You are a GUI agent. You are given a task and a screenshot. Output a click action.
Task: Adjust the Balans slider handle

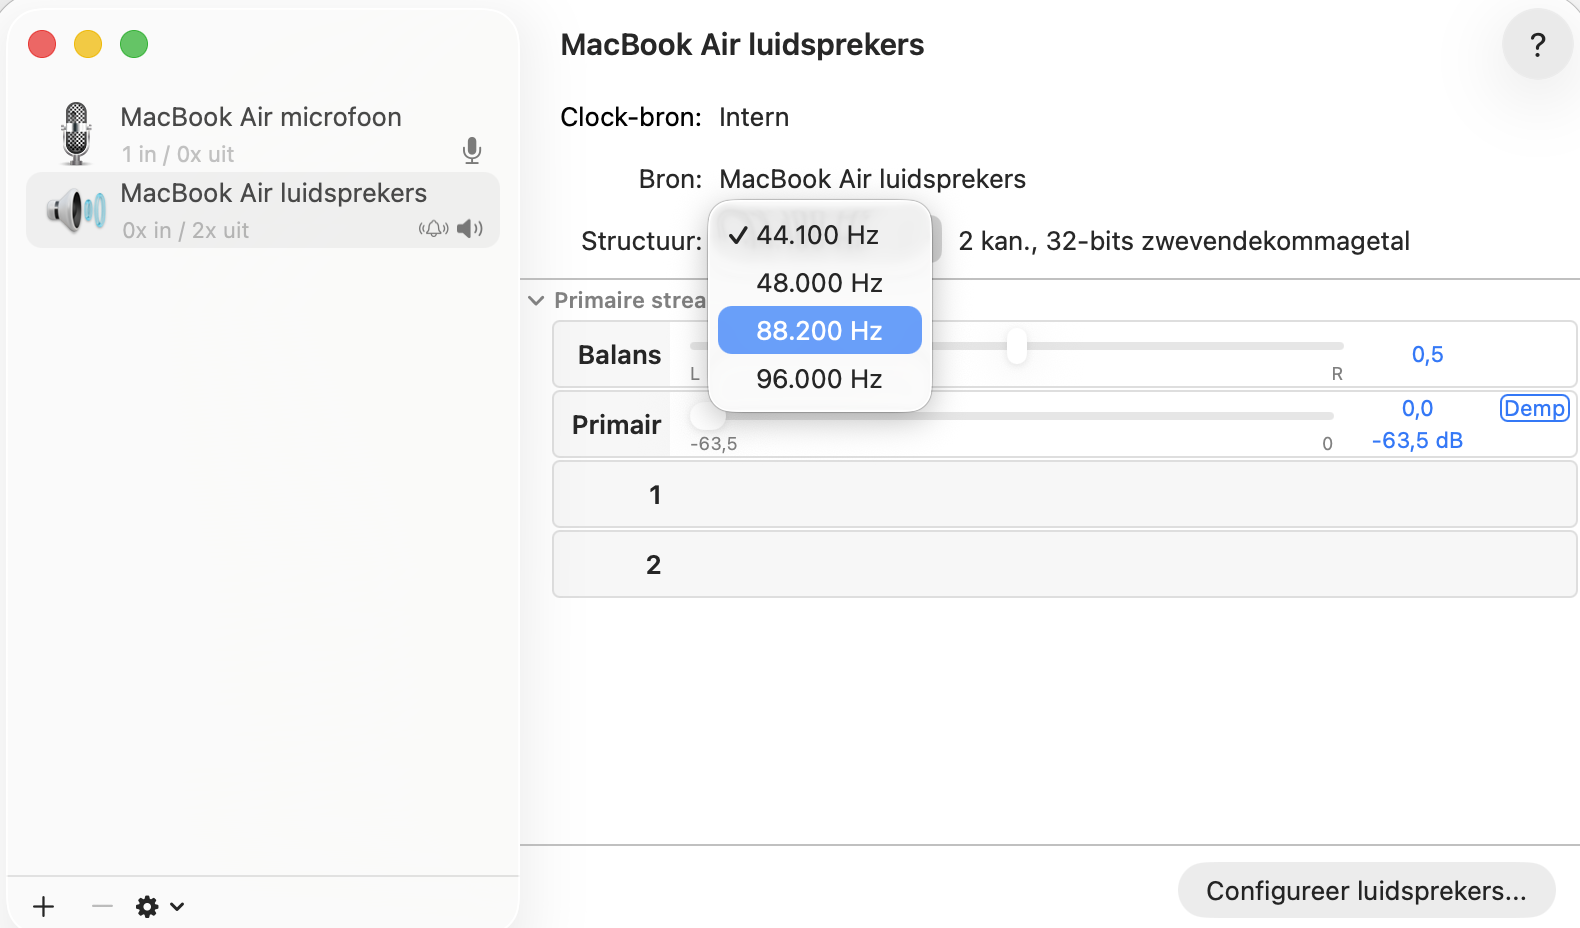point(1016,347)
